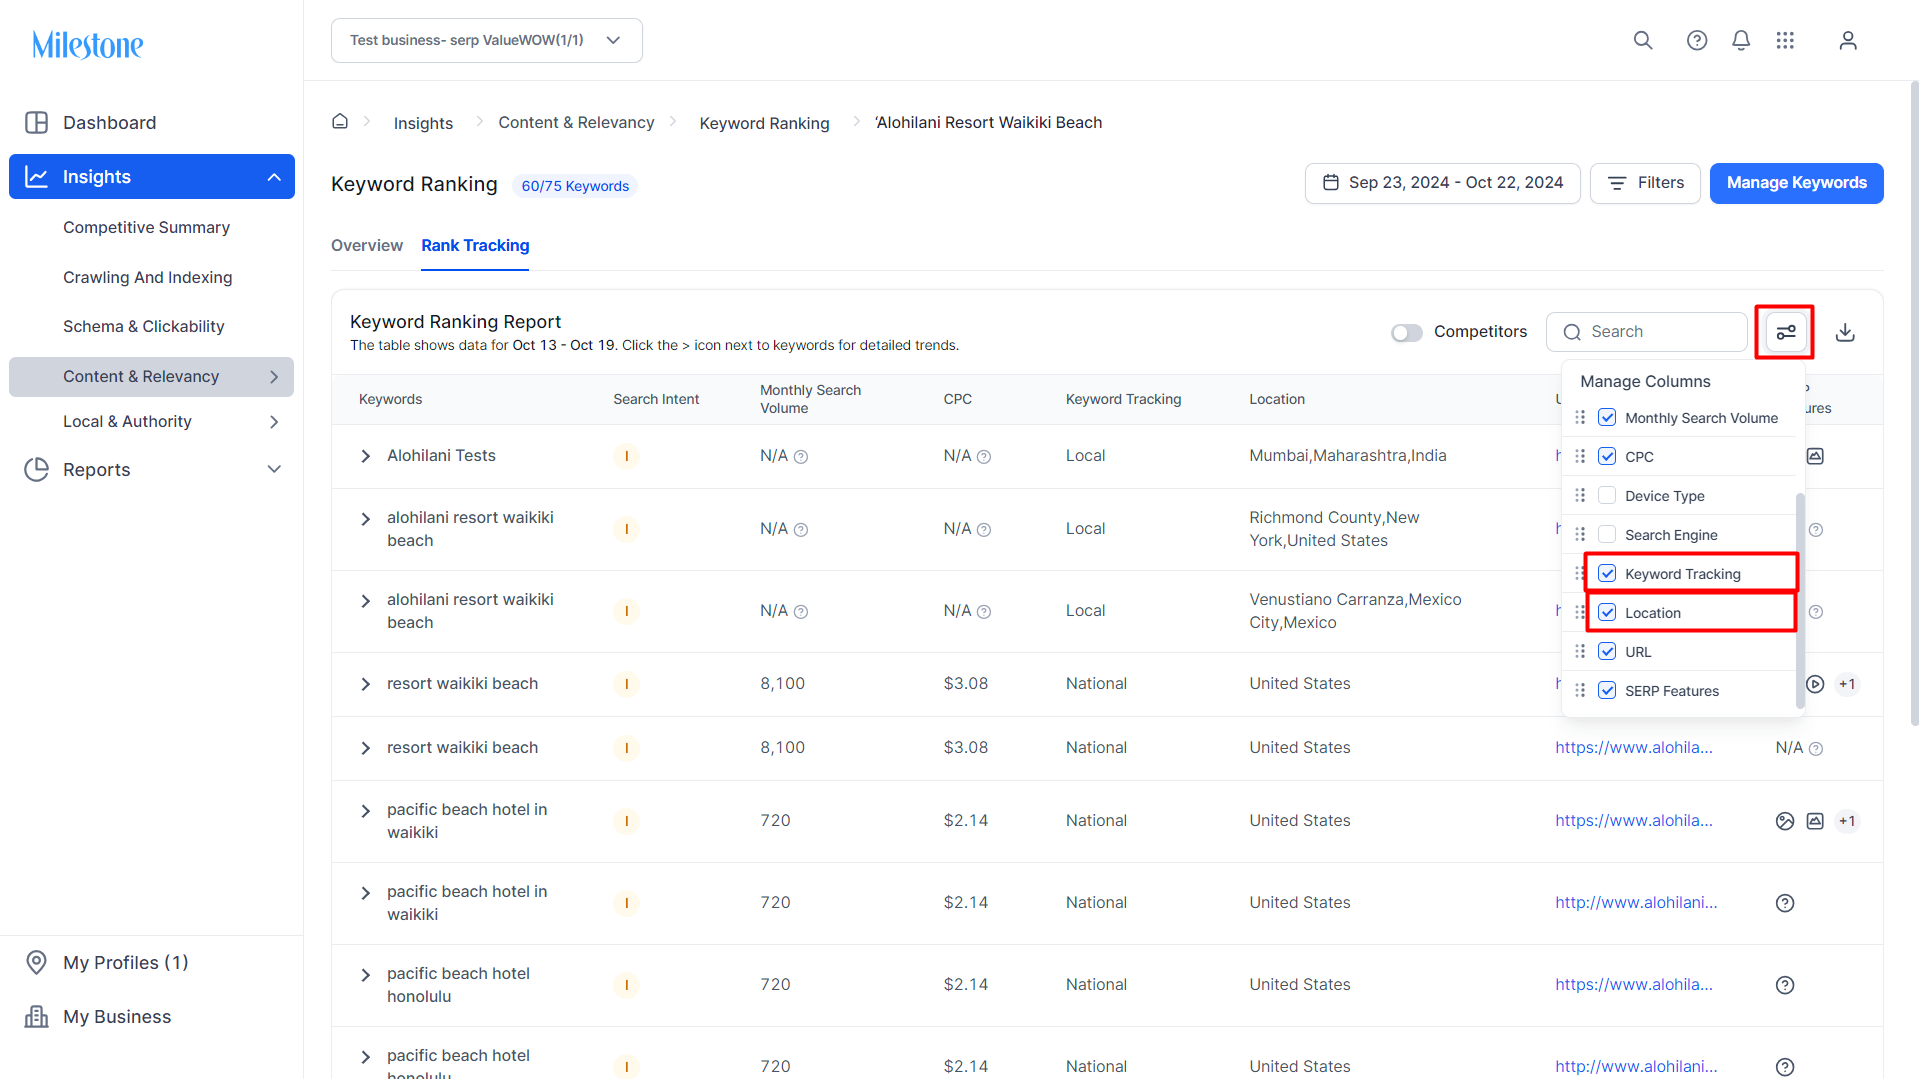Click drag handle for Monthly Search Volume column
The image size is (1919, 1079).
click(x=1580, y=417)
